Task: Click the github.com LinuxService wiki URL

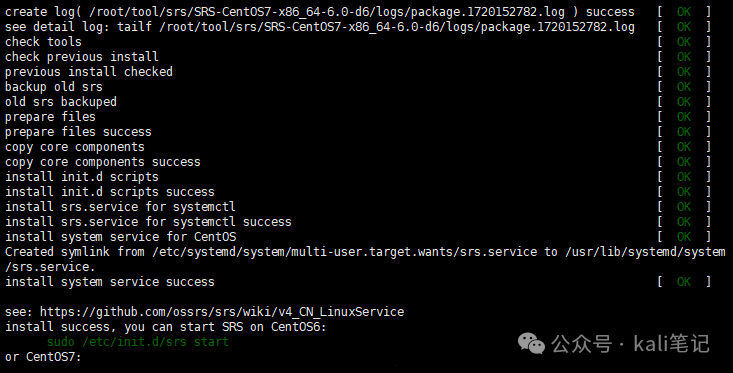Action: tap(222, 312)
